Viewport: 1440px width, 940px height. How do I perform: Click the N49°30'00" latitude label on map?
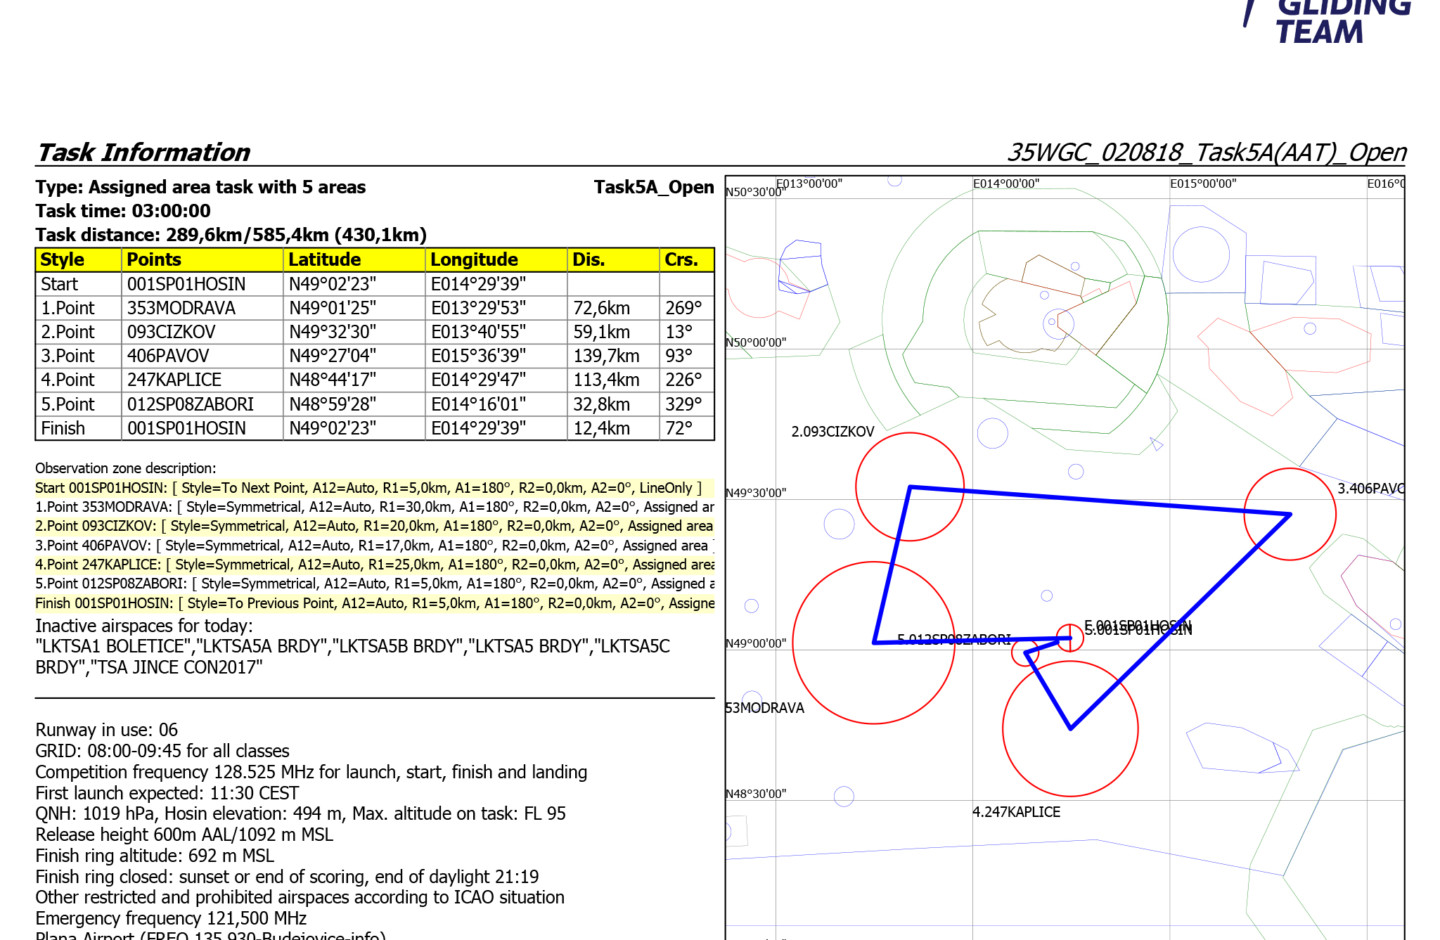pos(755,493)
